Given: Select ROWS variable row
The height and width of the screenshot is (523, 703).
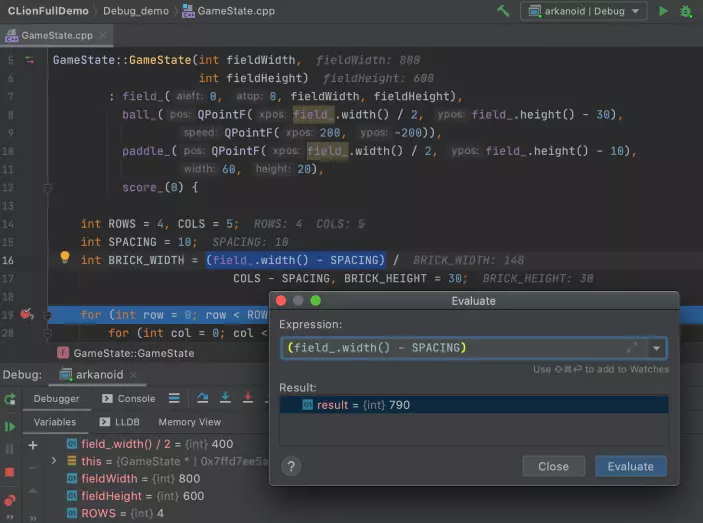Looking at the screenshot, I should click(x=115, y=513).
